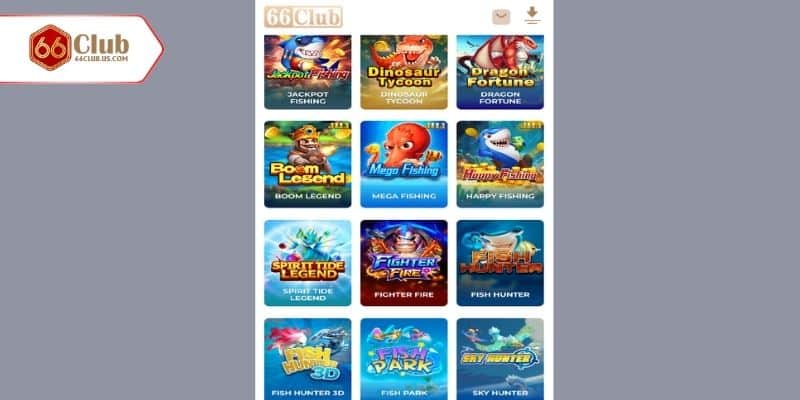
Task: Start the Boom Legend game
Action: click(308, 164)
